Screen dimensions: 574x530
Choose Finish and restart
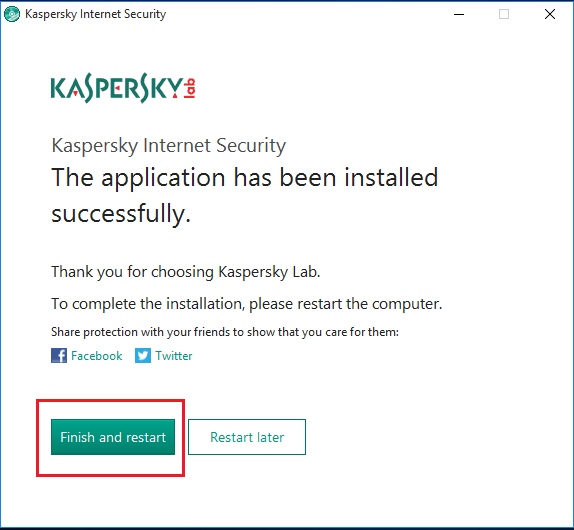click(113, 437)
